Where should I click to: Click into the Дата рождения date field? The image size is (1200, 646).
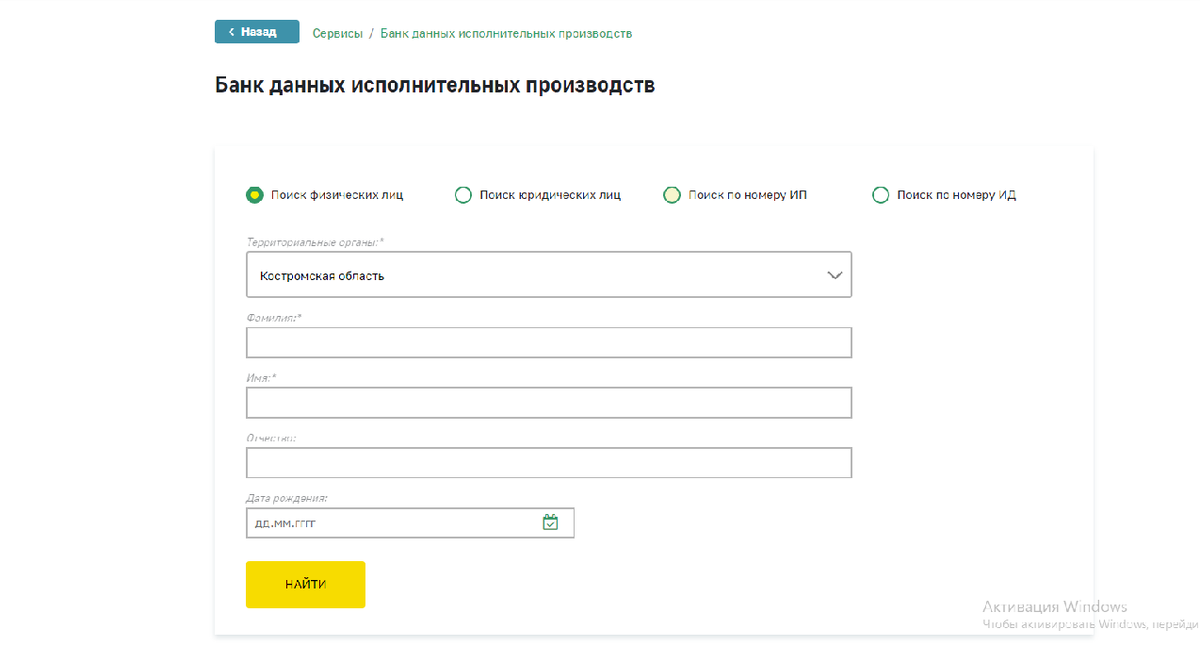pyautogui.click(x=410, y=522)
